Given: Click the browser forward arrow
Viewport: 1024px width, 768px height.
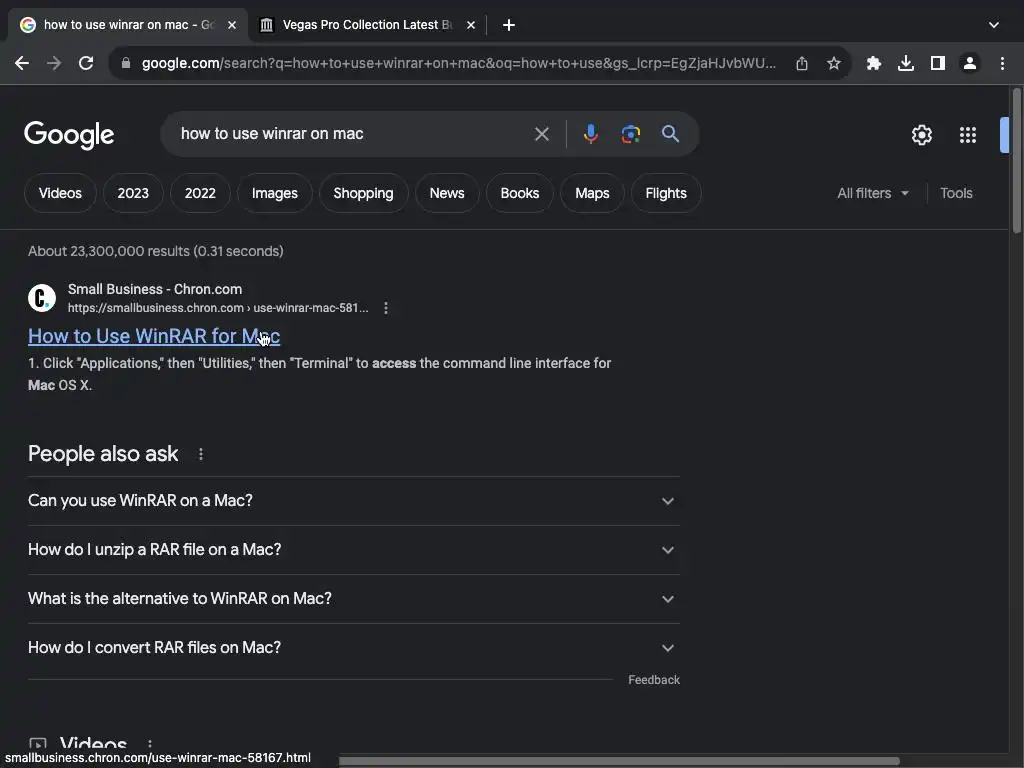Looking at the screenshot, I should (x=54, y=63).
